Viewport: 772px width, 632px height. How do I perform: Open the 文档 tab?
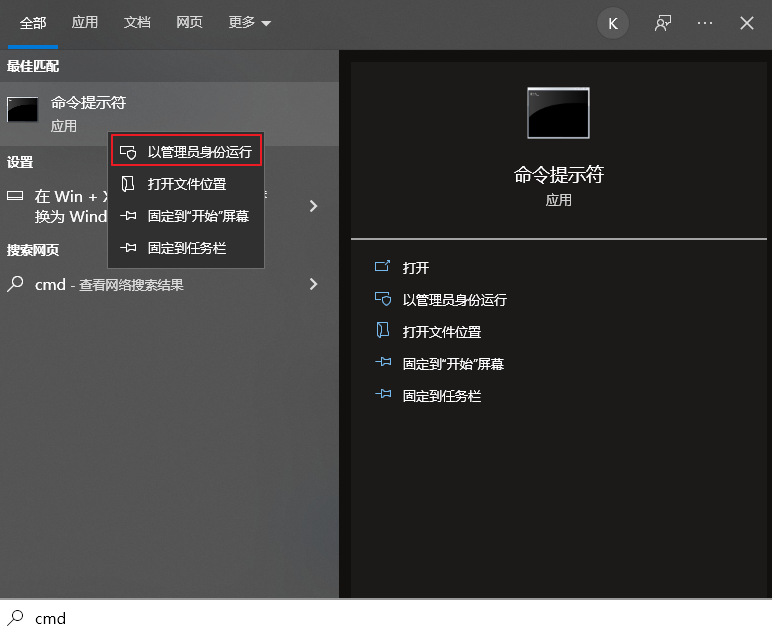(137, 22)
